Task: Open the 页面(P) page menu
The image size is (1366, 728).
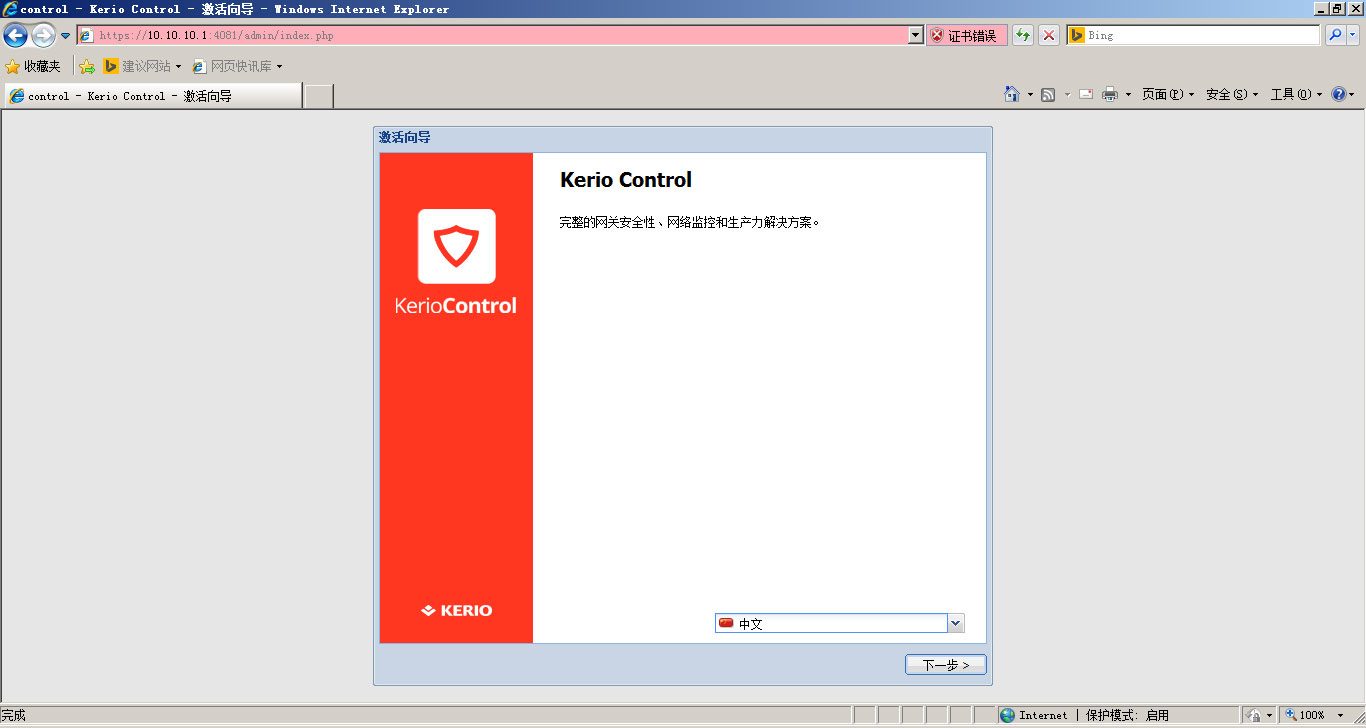Action: (x=1168, y=94)
